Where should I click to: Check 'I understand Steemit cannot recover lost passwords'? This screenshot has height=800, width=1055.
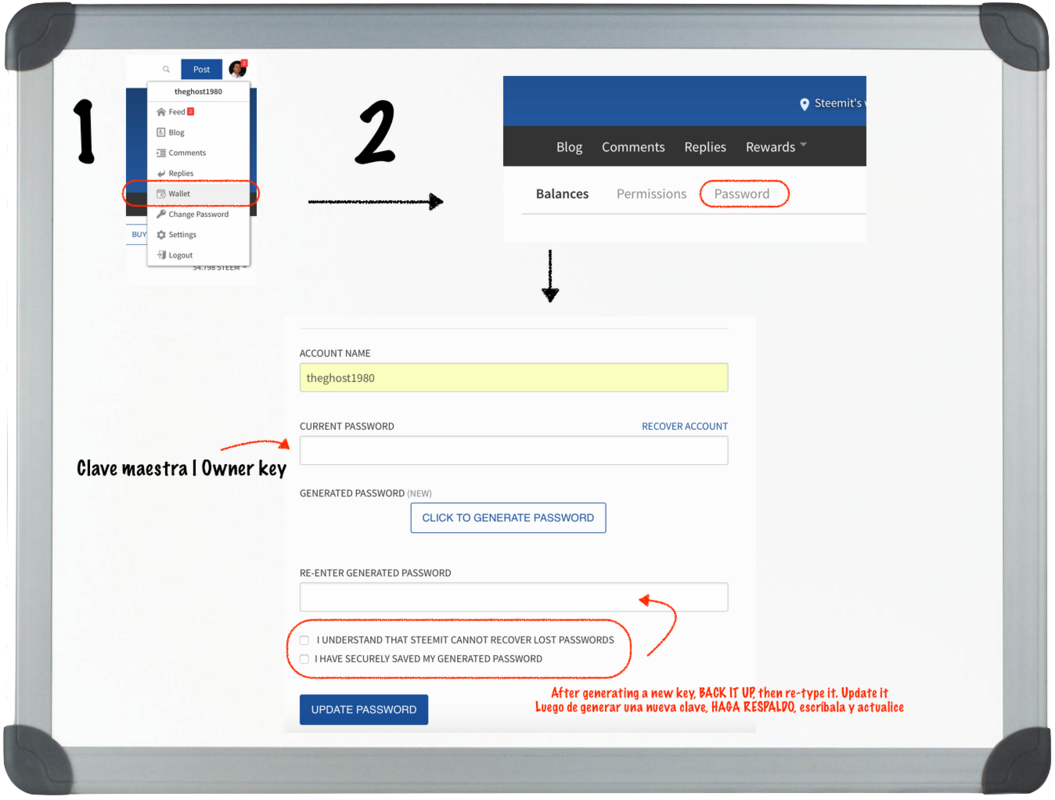tap(304, 640)
